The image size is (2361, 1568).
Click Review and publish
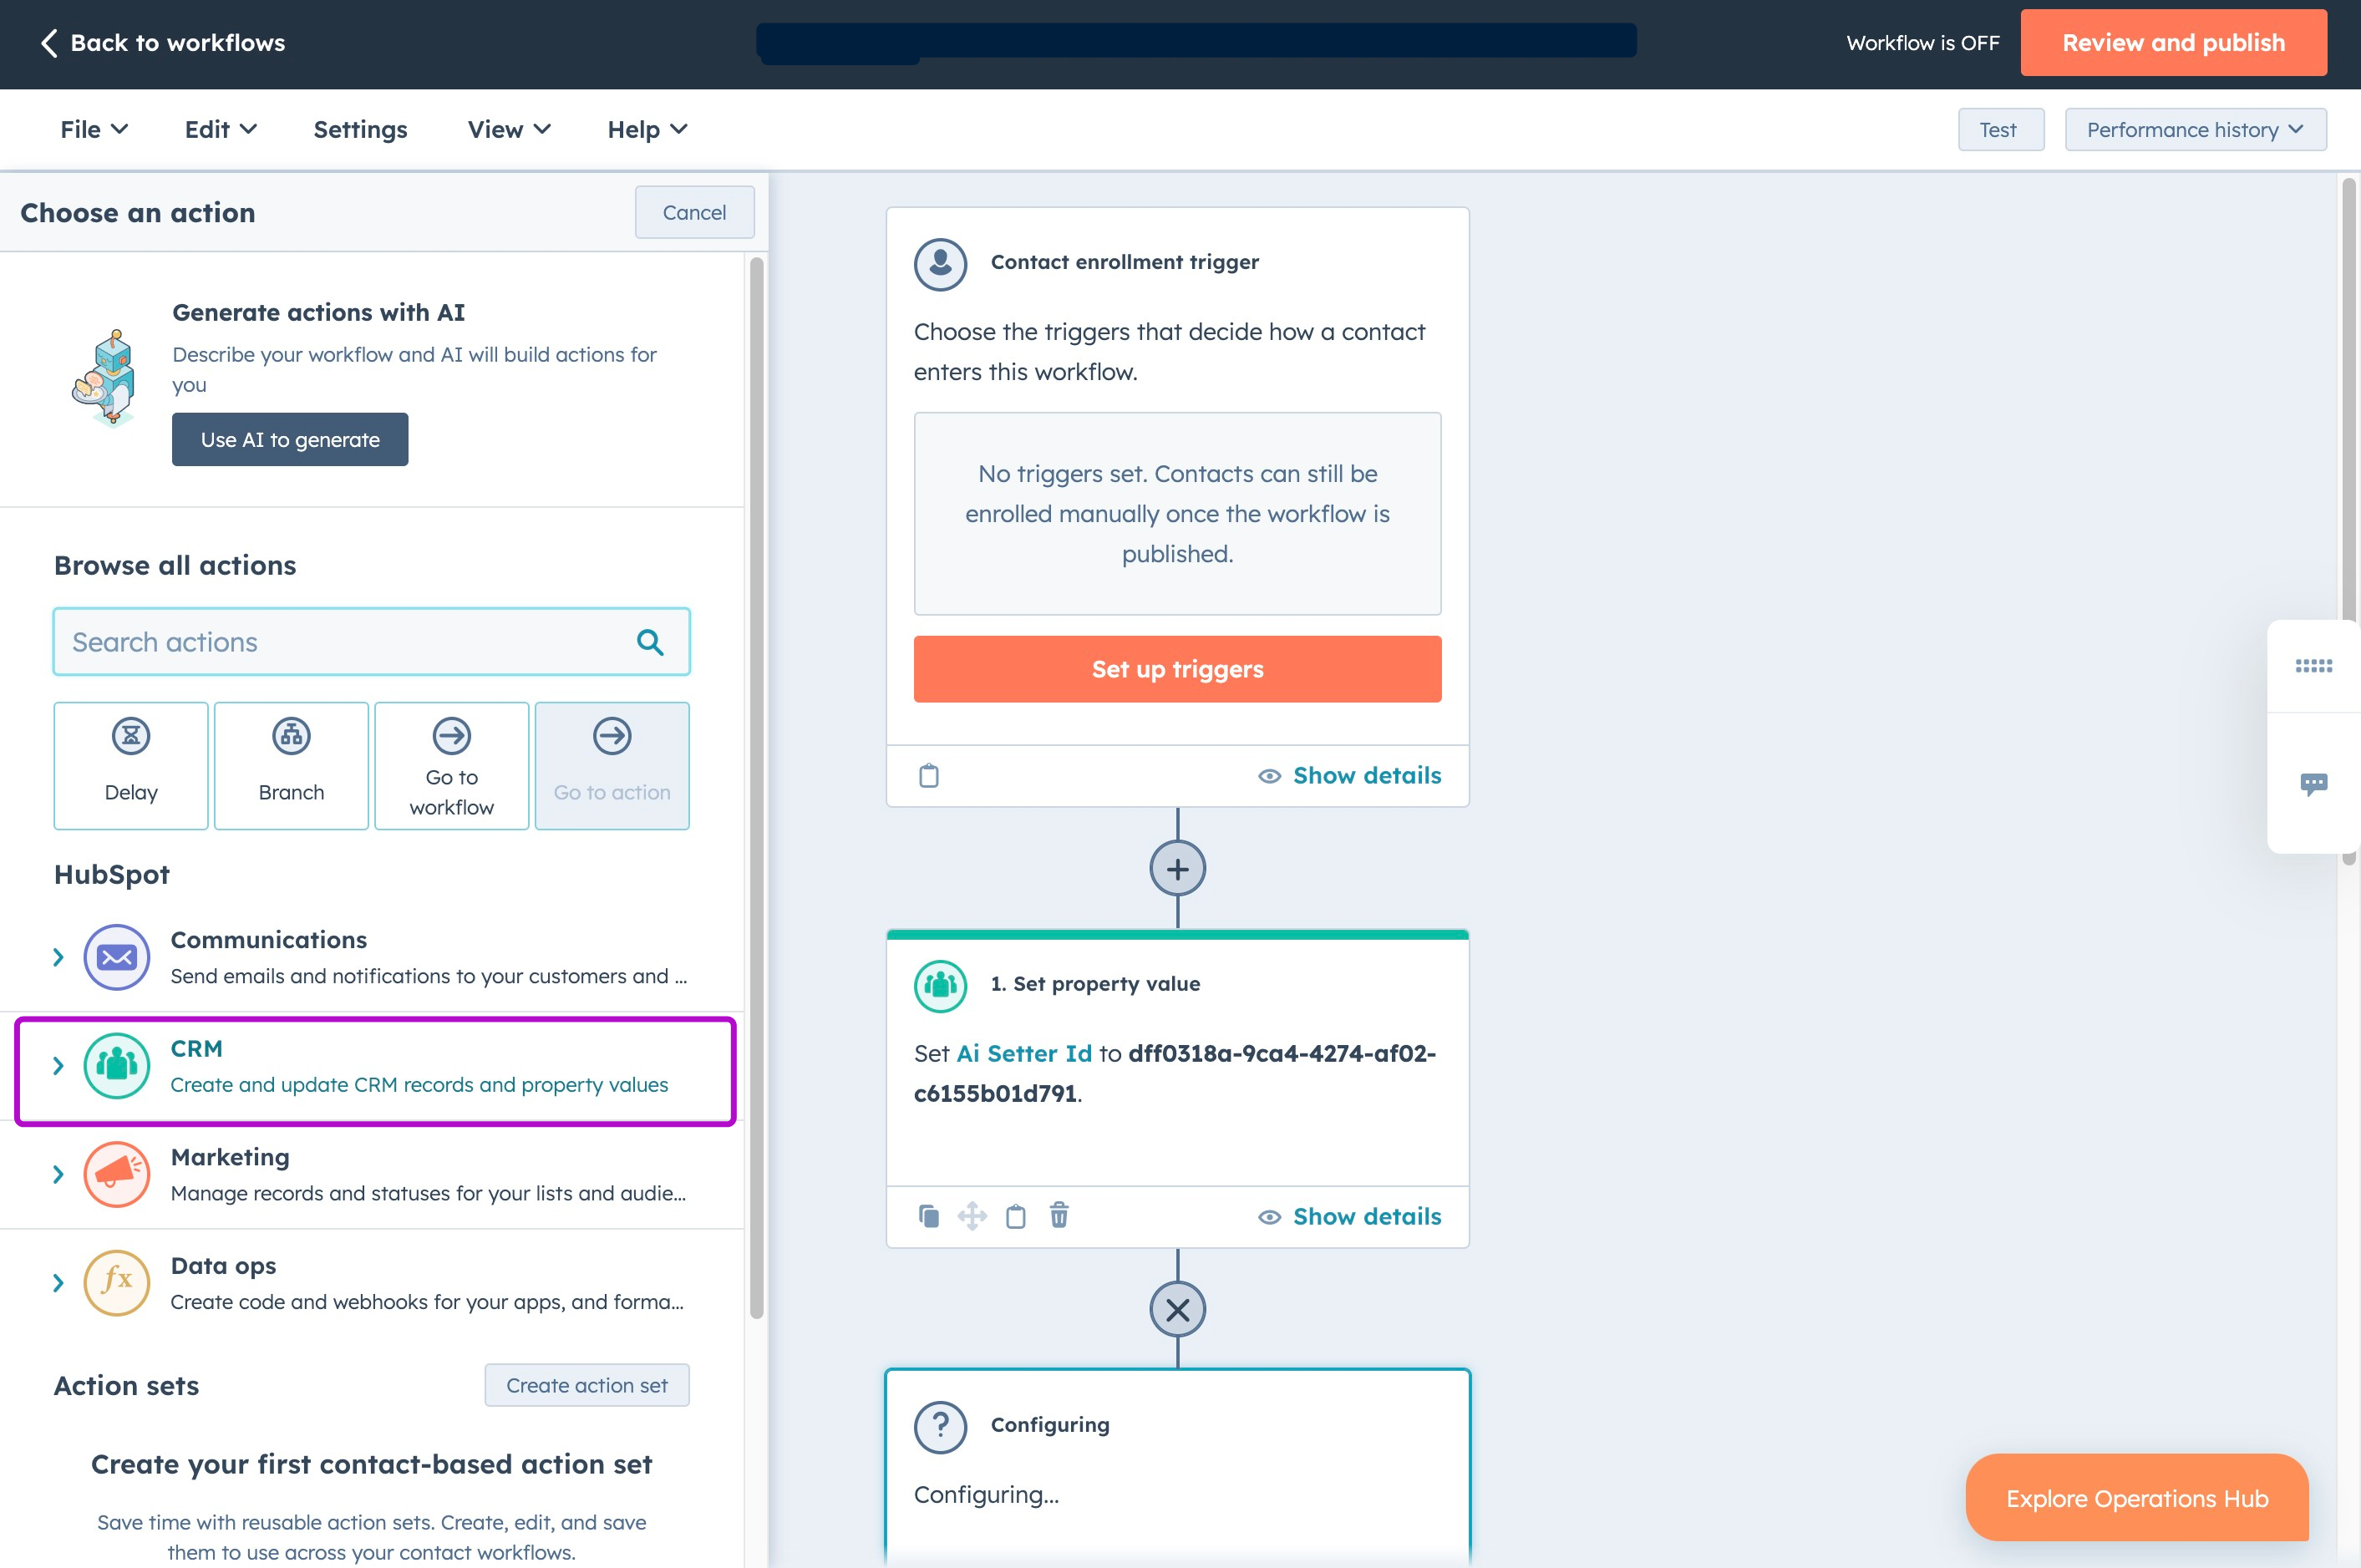click(2173, 43)
